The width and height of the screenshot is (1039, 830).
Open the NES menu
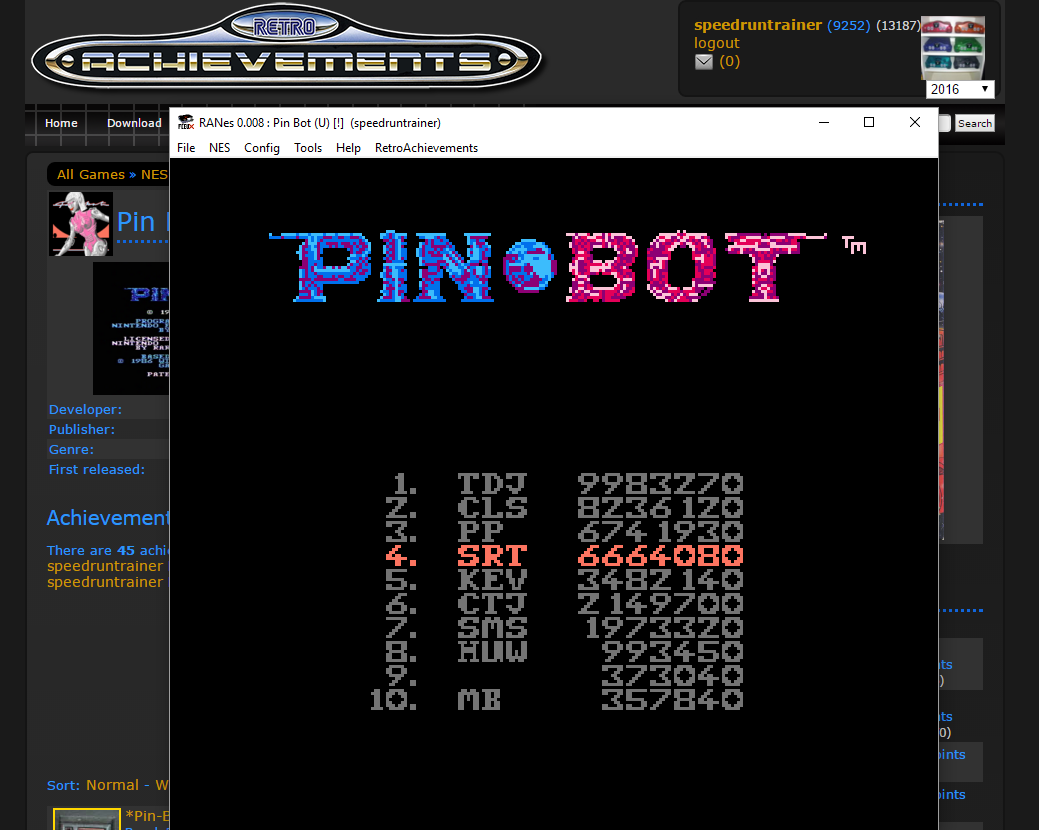pos(219,148)
